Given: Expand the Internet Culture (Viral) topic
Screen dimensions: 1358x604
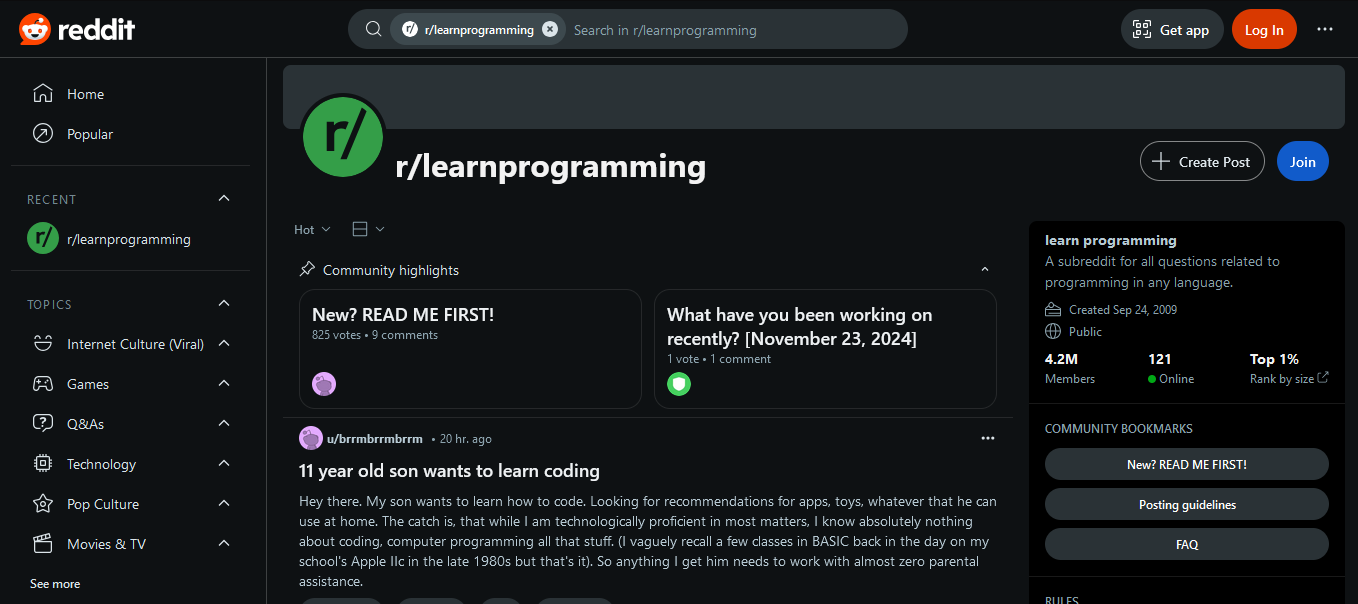Looking at the screenshot, I should pos(224,343).
